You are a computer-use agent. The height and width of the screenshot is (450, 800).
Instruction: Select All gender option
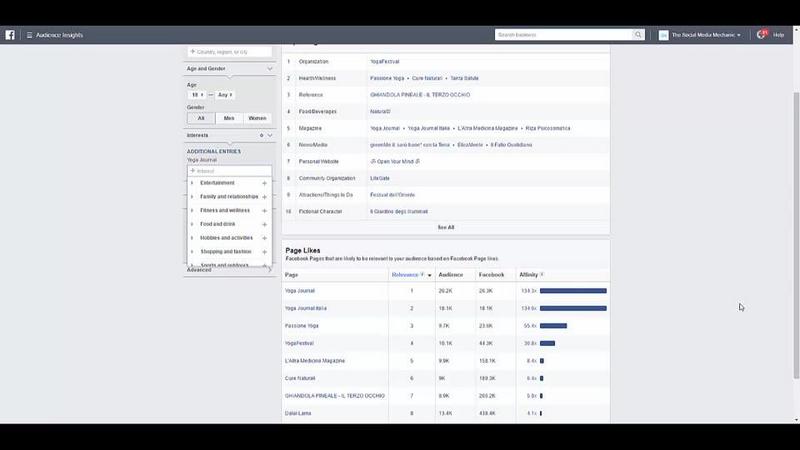(x=201, y=118)
